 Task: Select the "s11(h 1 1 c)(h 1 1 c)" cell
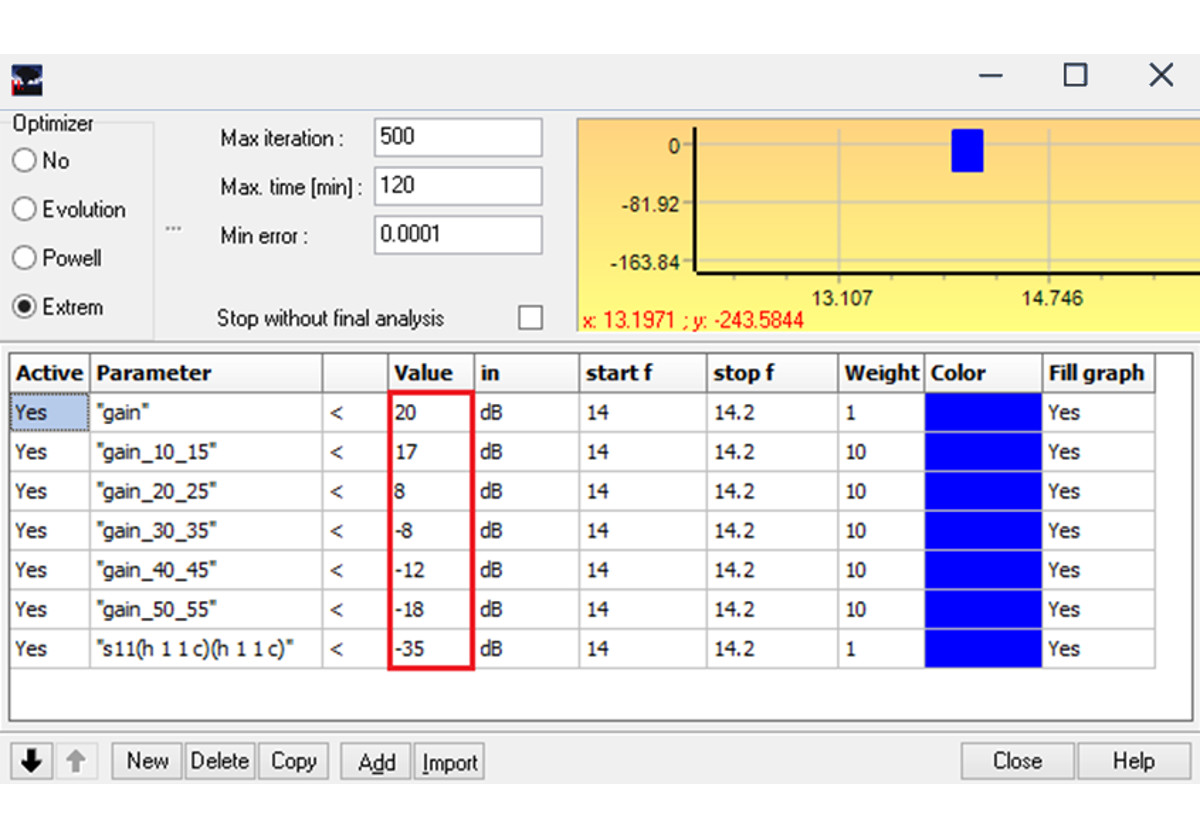coord(206,648)
